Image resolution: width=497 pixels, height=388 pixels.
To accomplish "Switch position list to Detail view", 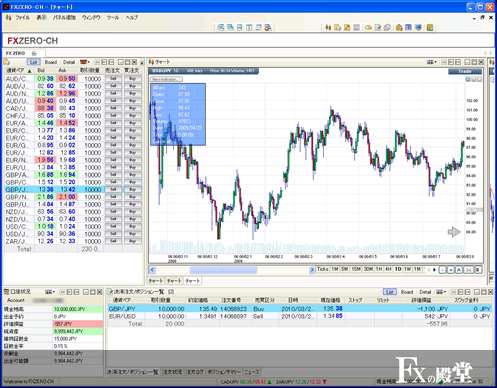I will 425,292.
